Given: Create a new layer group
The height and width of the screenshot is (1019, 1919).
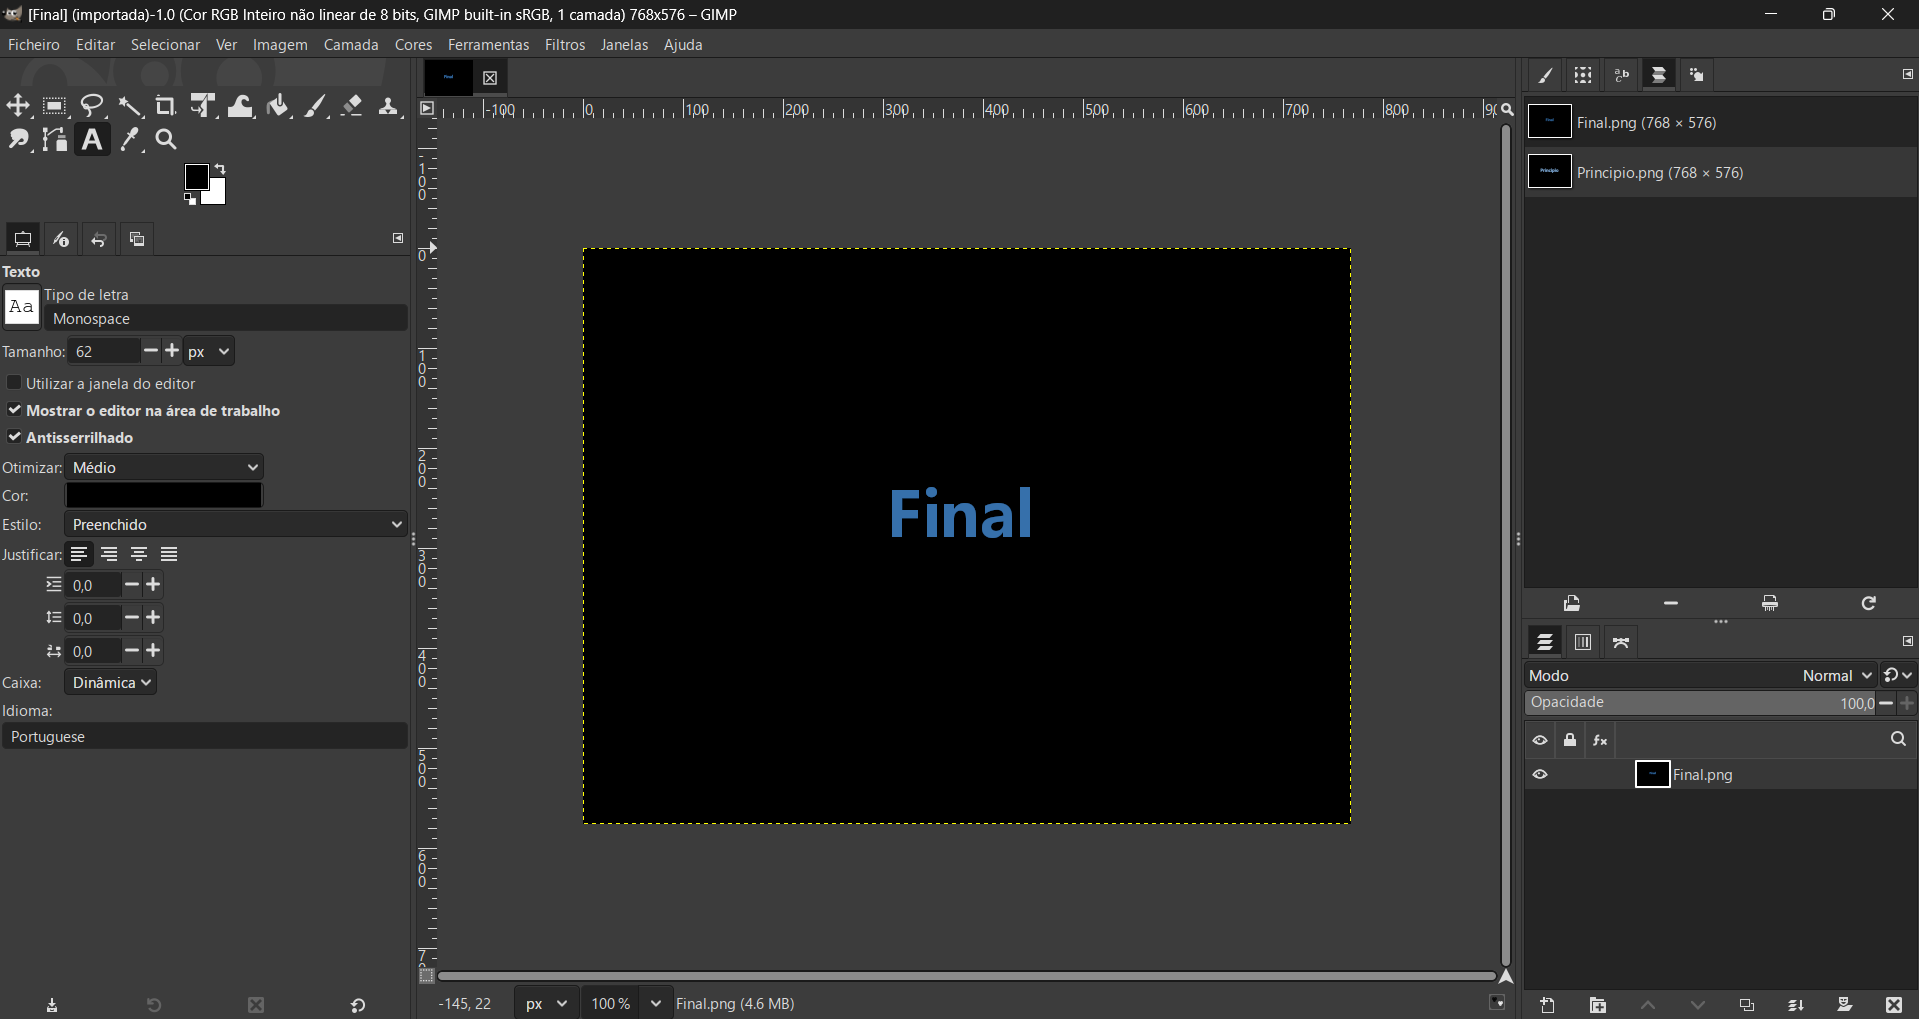Looking at the screenshot, I should (1598, 1005).
